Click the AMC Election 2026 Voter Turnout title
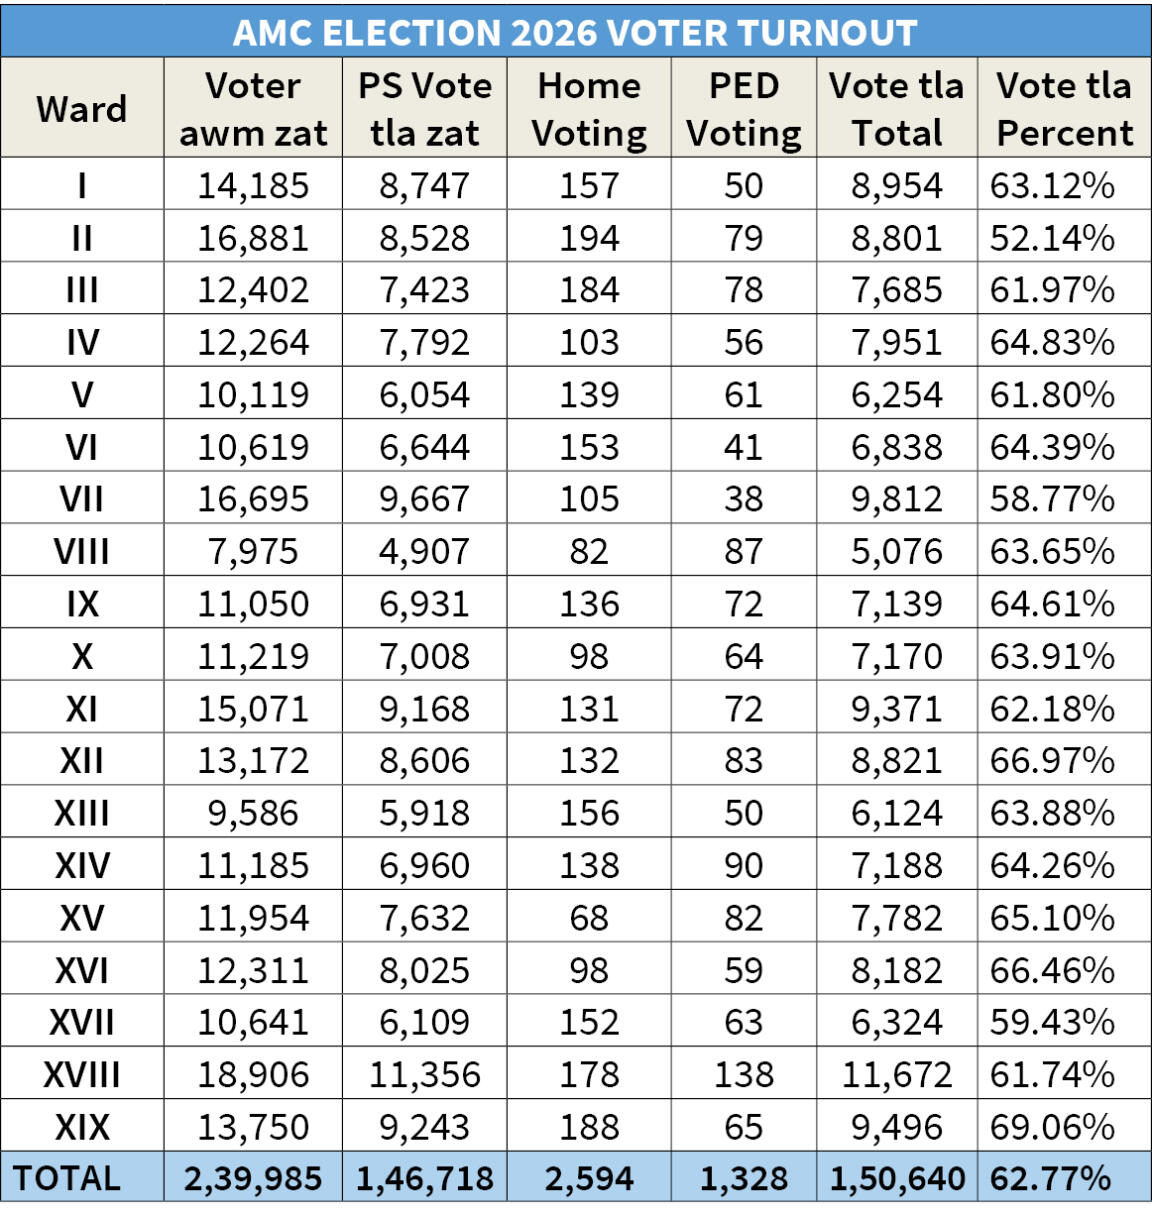The width and height of the screenshot is (1152, 1216). 575,32
